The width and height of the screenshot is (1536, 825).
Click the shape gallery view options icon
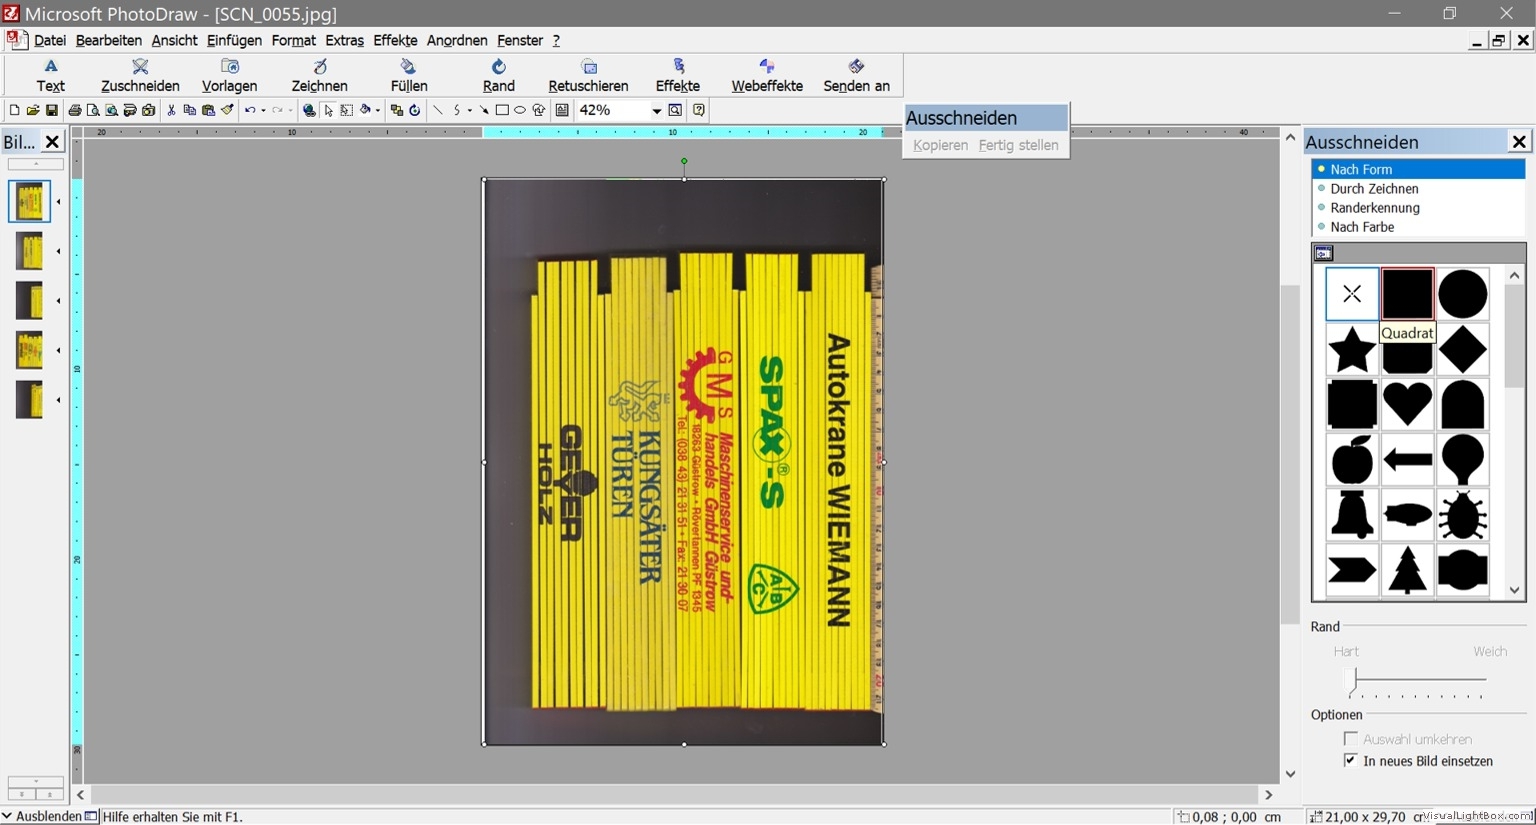click(x=1323, y=253)
